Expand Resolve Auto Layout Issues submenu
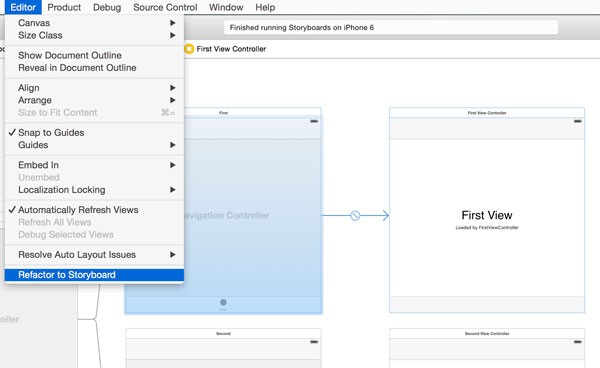The image size is (600, 368). (x=94, y=254)
